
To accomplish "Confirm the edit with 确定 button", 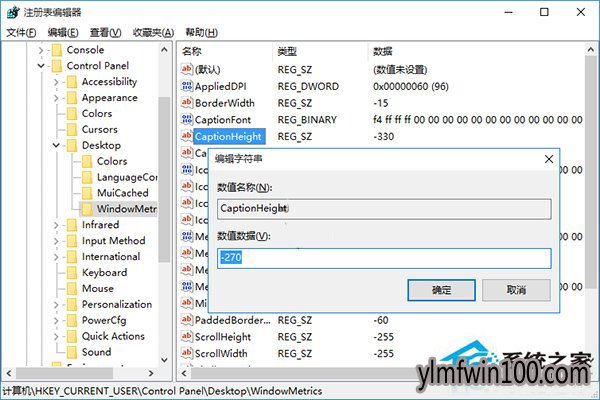I will 441,290.
